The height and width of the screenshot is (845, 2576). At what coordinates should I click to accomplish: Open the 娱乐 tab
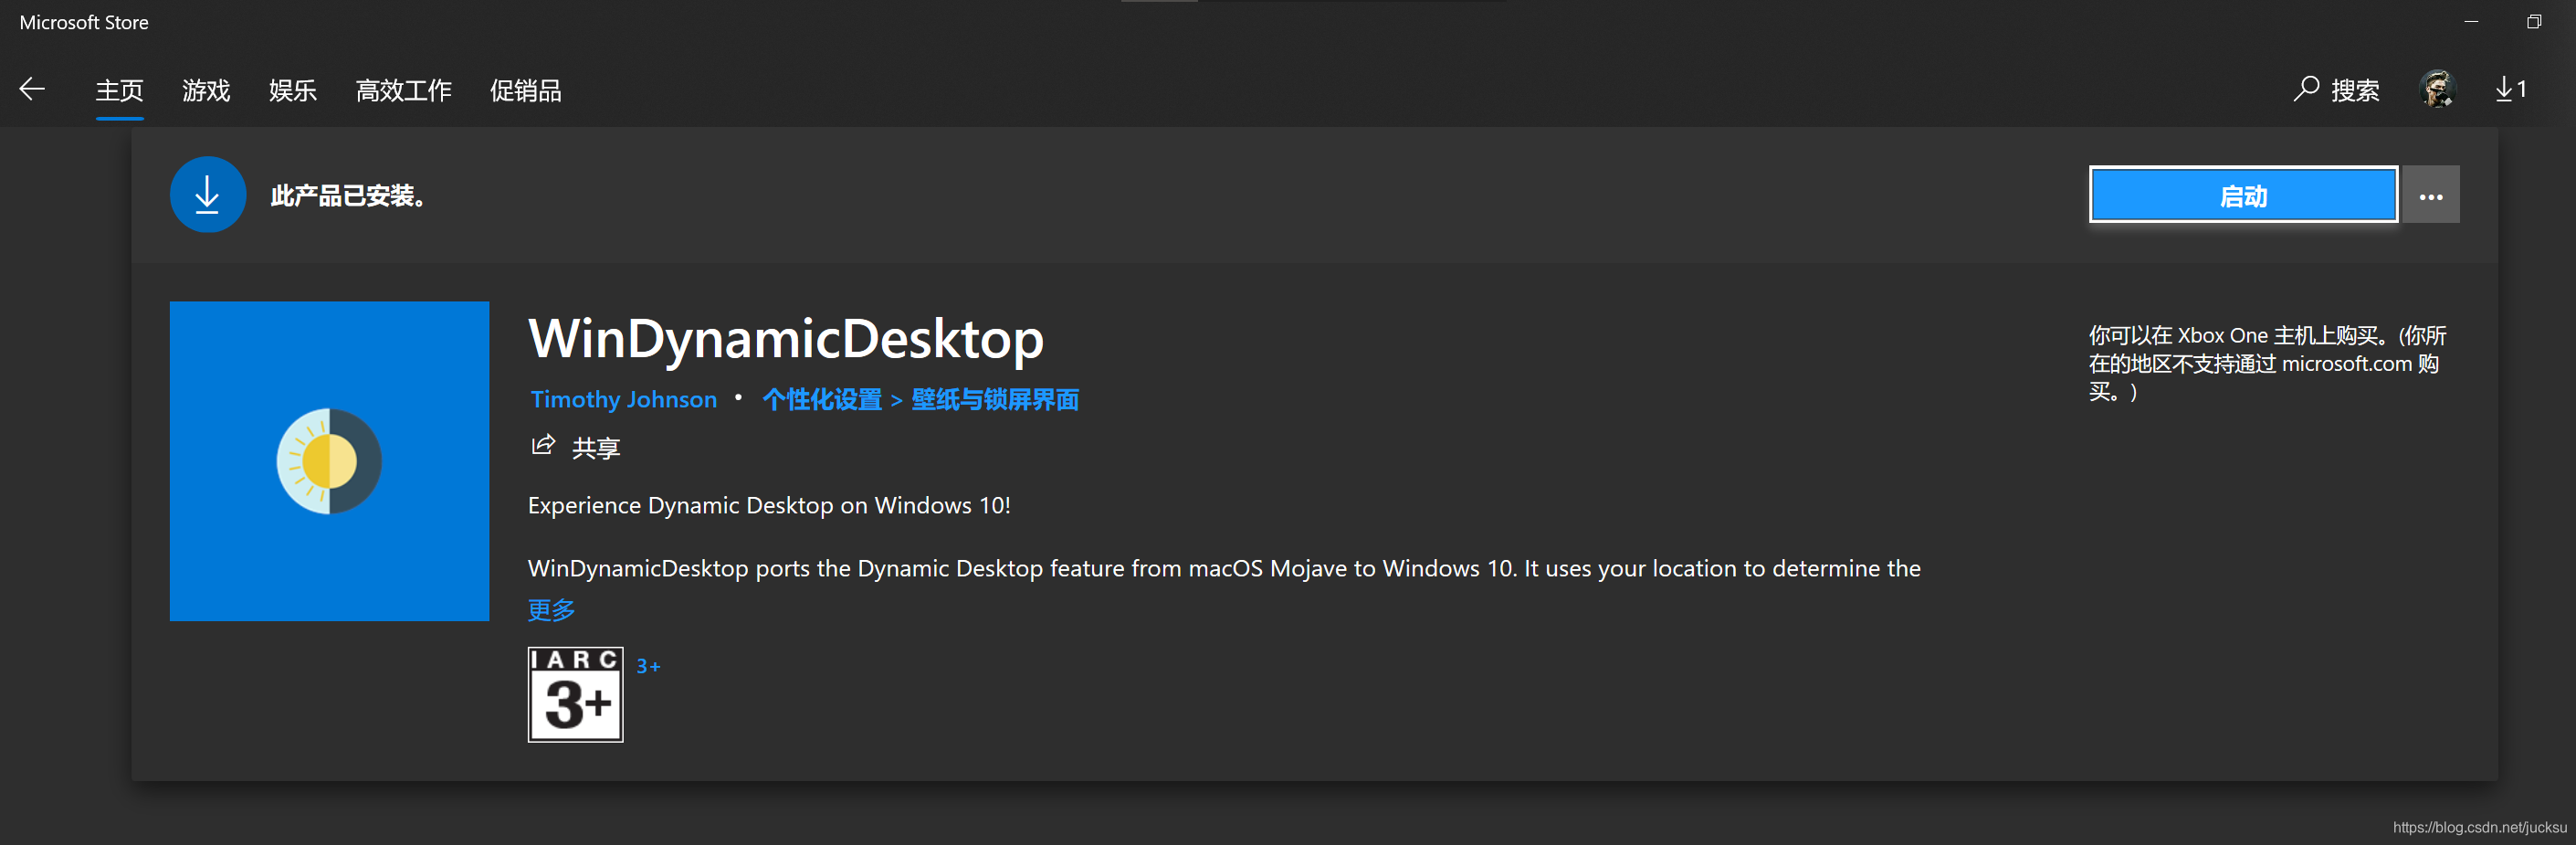(x=292, y=90)
